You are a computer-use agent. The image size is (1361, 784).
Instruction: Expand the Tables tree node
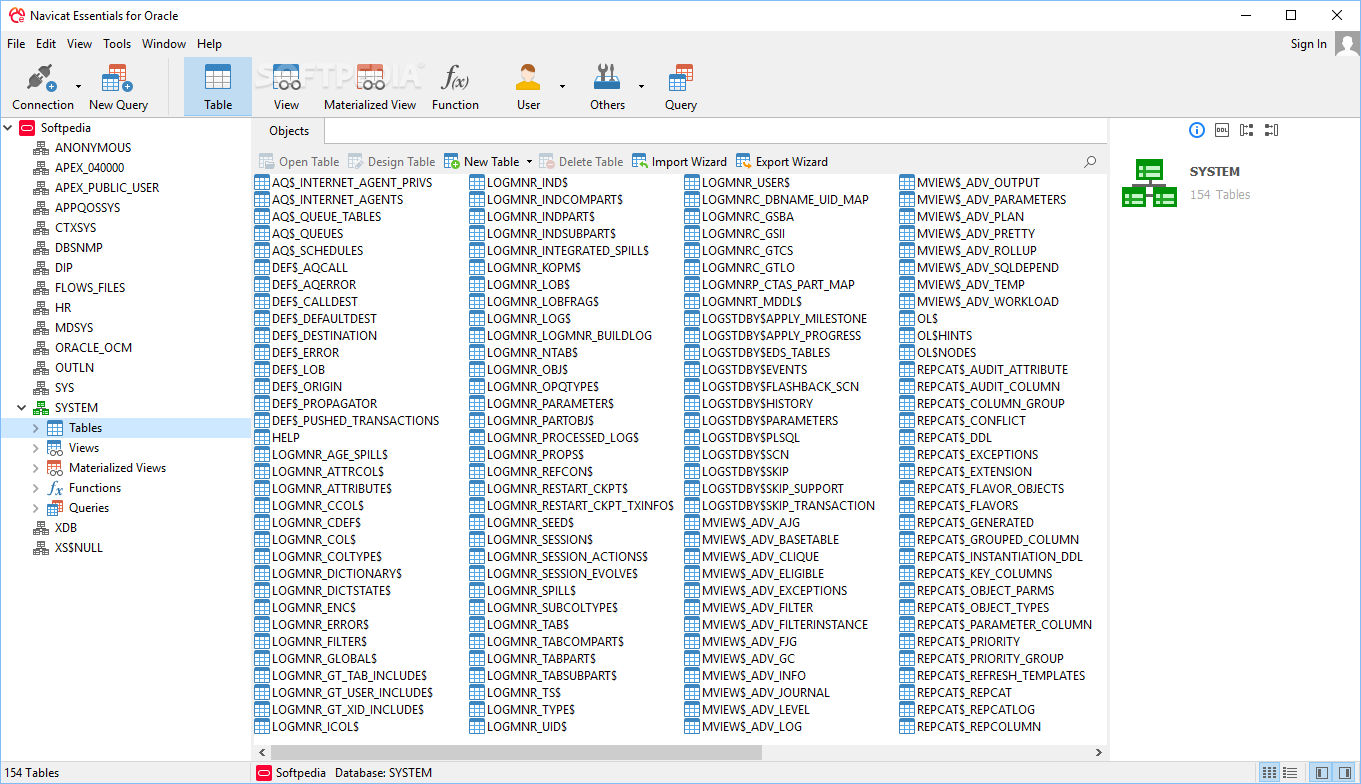36,428
